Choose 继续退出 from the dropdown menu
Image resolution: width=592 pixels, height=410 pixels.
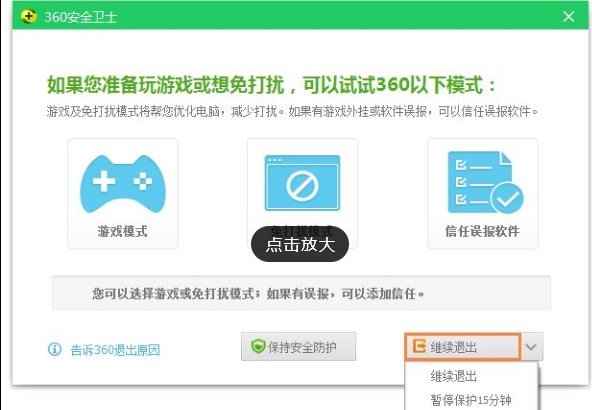[x=453, y=376]
